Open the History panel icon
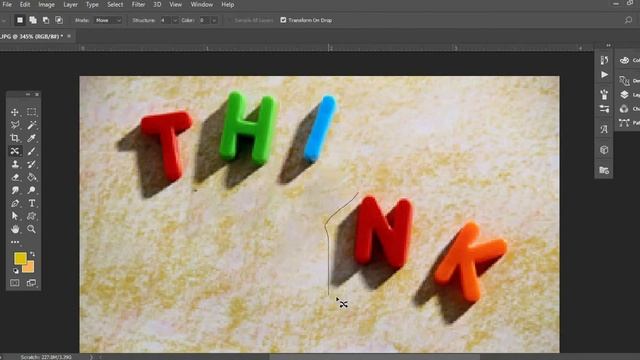 604,60
